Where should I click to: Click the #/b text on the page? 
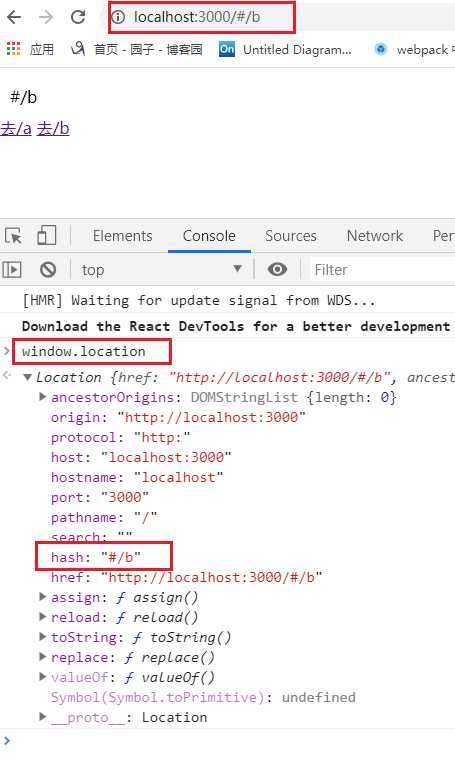click(23, 97)
